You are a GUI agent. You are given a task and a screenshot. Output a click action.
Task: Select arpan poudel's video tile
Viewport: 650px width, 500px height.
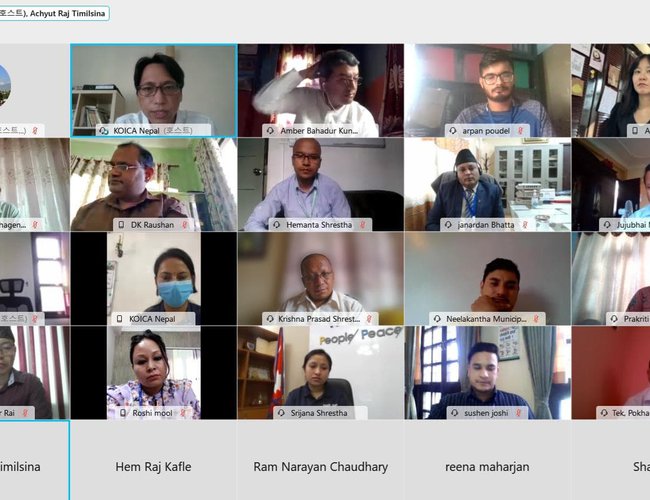point(488,90)
